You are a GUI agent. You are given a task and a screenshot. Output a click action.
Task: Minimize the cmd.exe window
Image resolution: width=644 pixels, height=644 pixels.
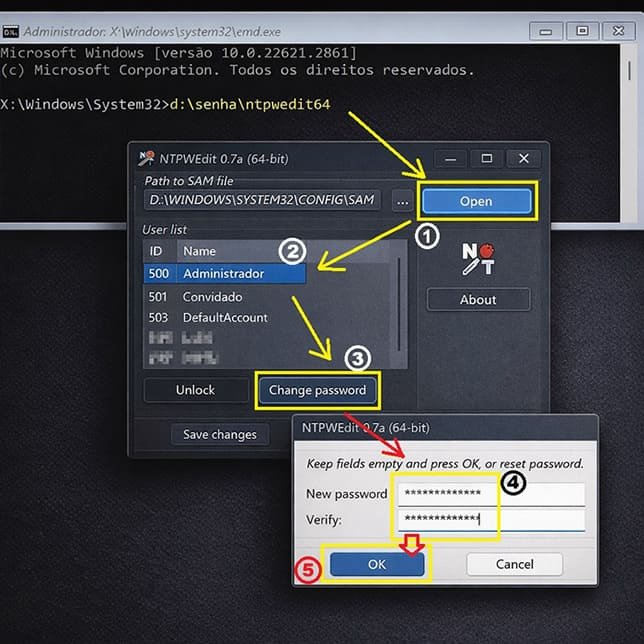coord(545,31)
